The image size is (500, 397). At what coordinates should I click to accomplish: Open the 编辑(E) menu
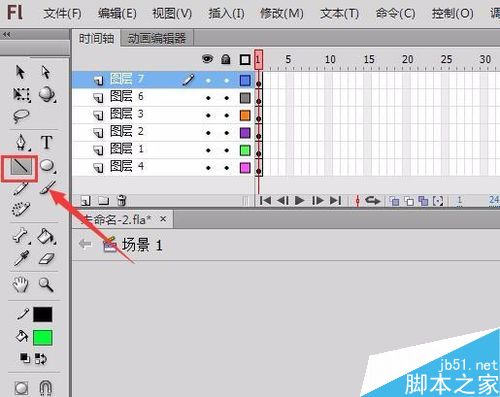tap(117, 13)
